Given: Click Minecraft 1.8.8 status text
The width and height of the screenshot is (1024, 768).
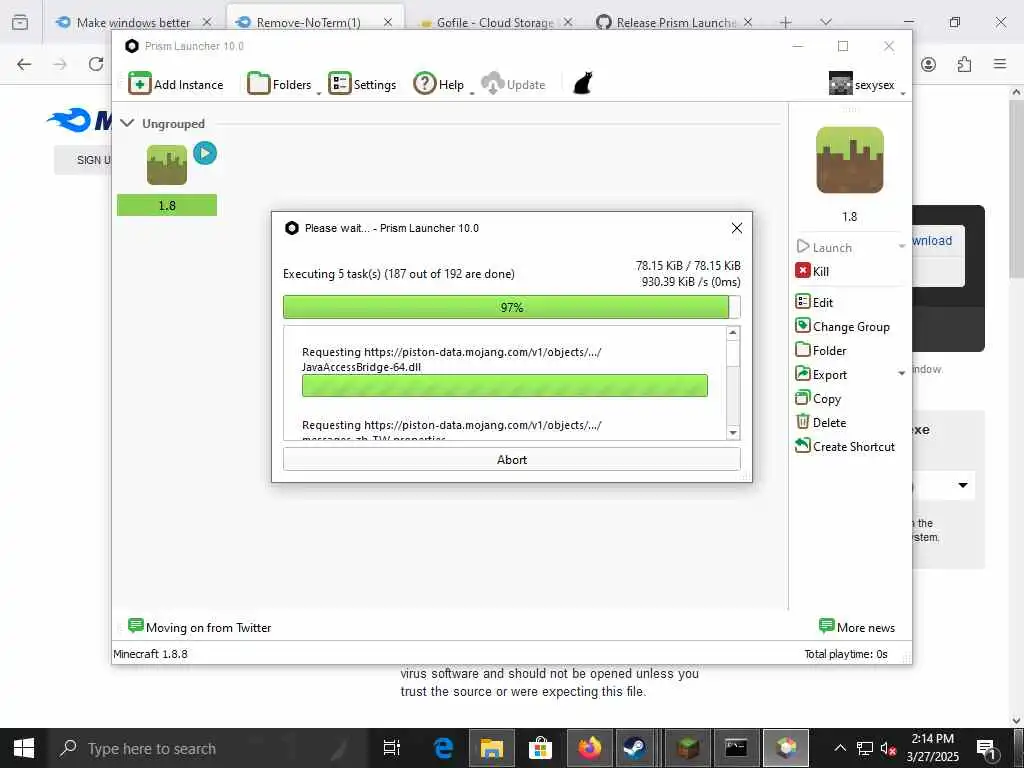Looking at the screenshot, I should pos(150,654).
